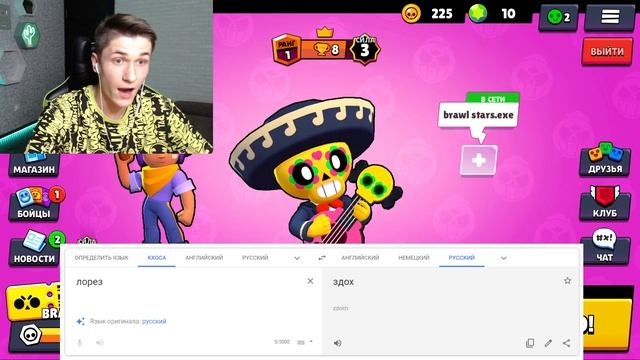640x360 pixels.
Task: Swap the translation languages
Action: (322, 258)
